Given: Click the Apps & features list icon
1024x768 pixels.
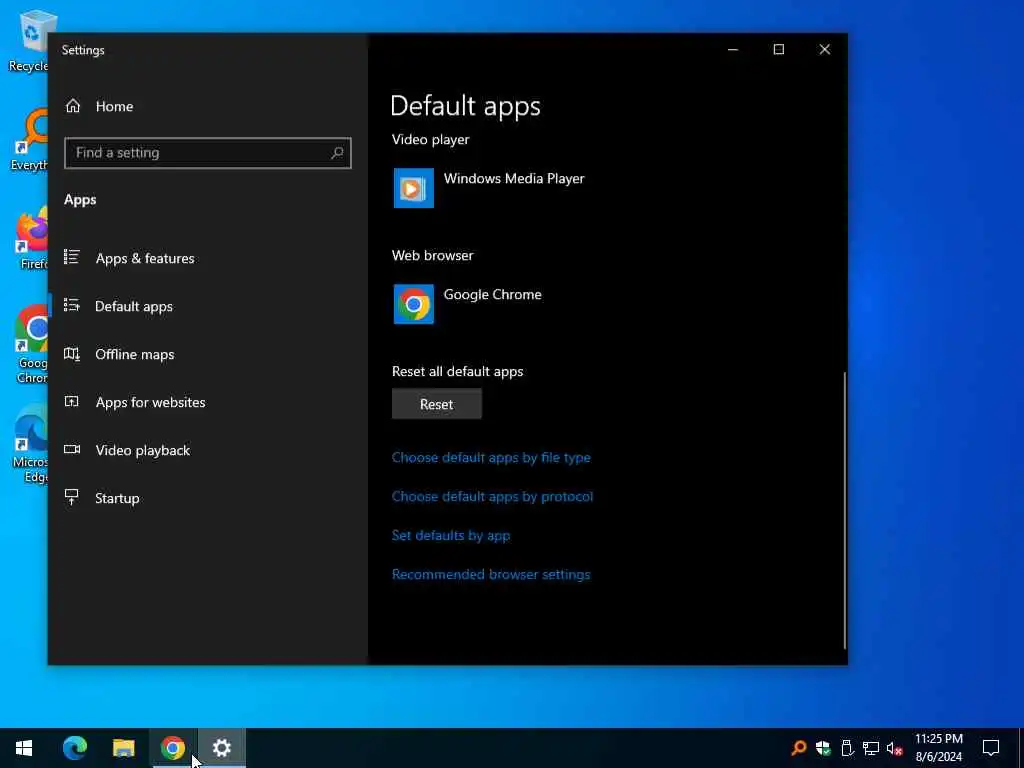Looking at the screenshot, I should tap(72, 257).
